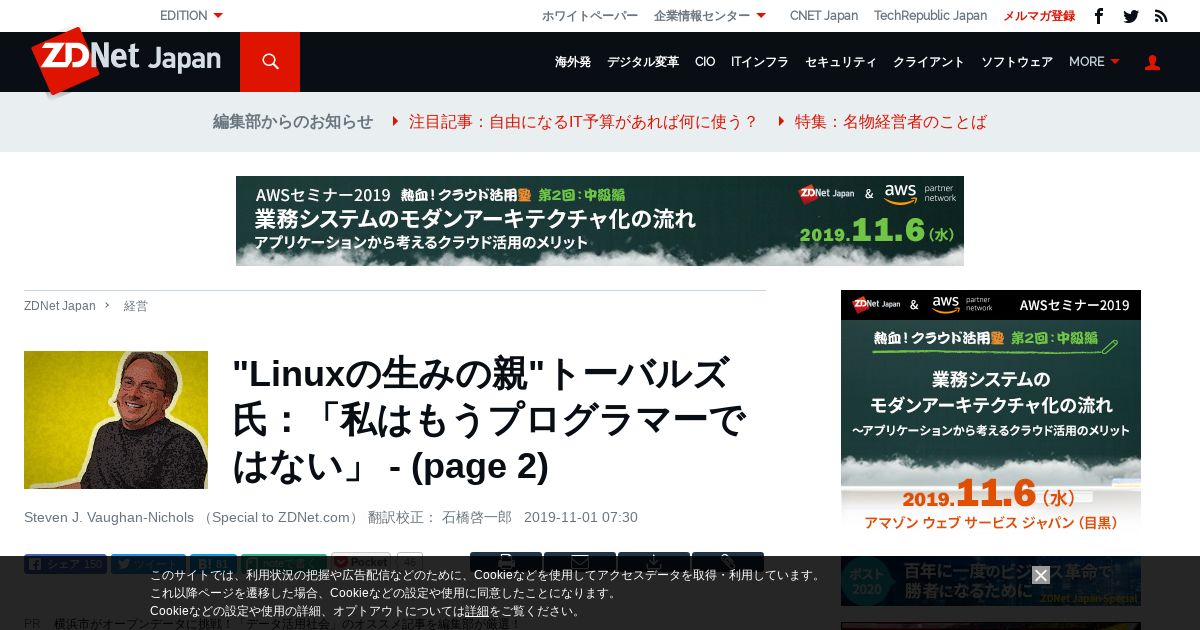Print the article with the printer icon
This screenshot has width=1200, height=630.
[506, 562]
